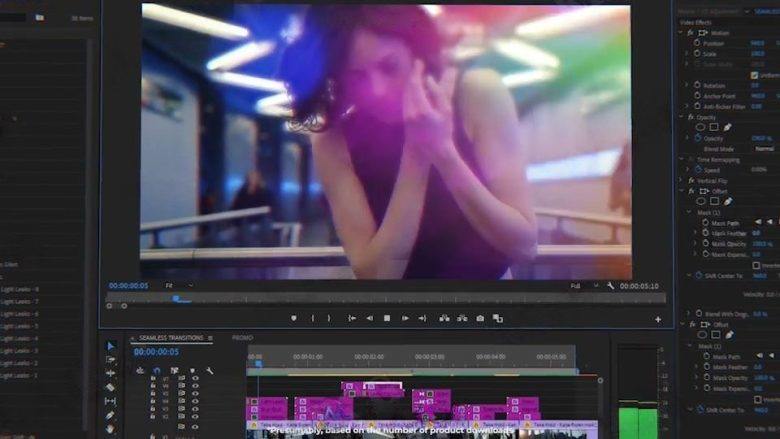Click the Light Leaks - 8 item

click(x=20, y=289)
